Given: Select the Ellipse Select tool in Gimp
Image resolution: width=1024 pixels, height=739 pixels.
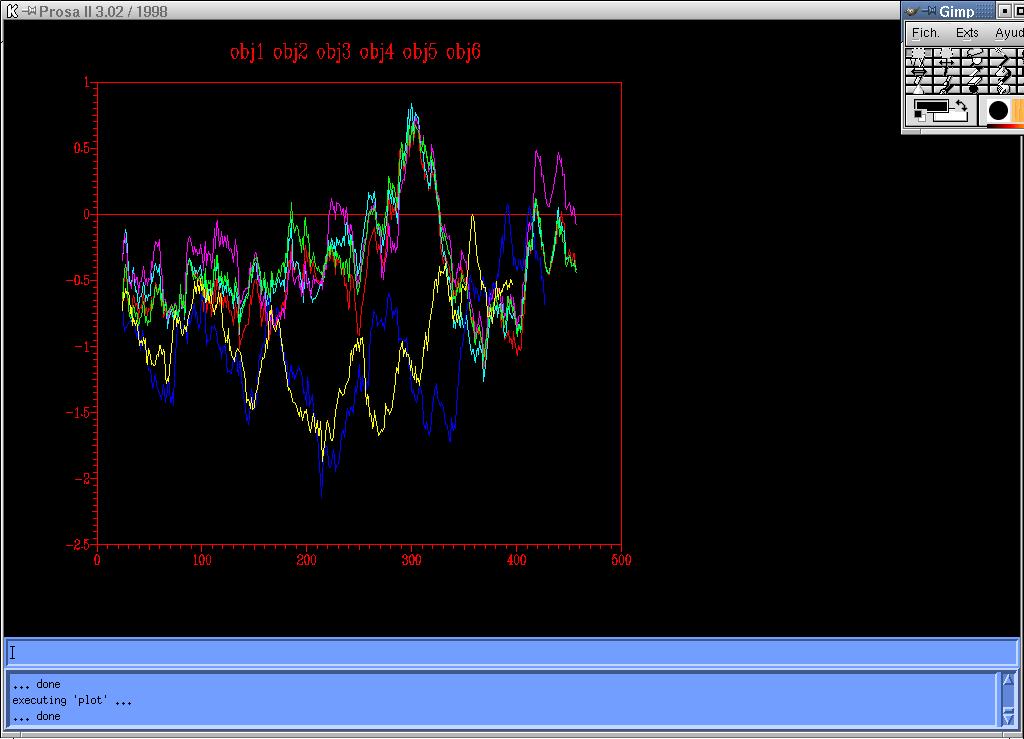Looking at the screenshot, I should pyautogui.click(x=946, y=55).
